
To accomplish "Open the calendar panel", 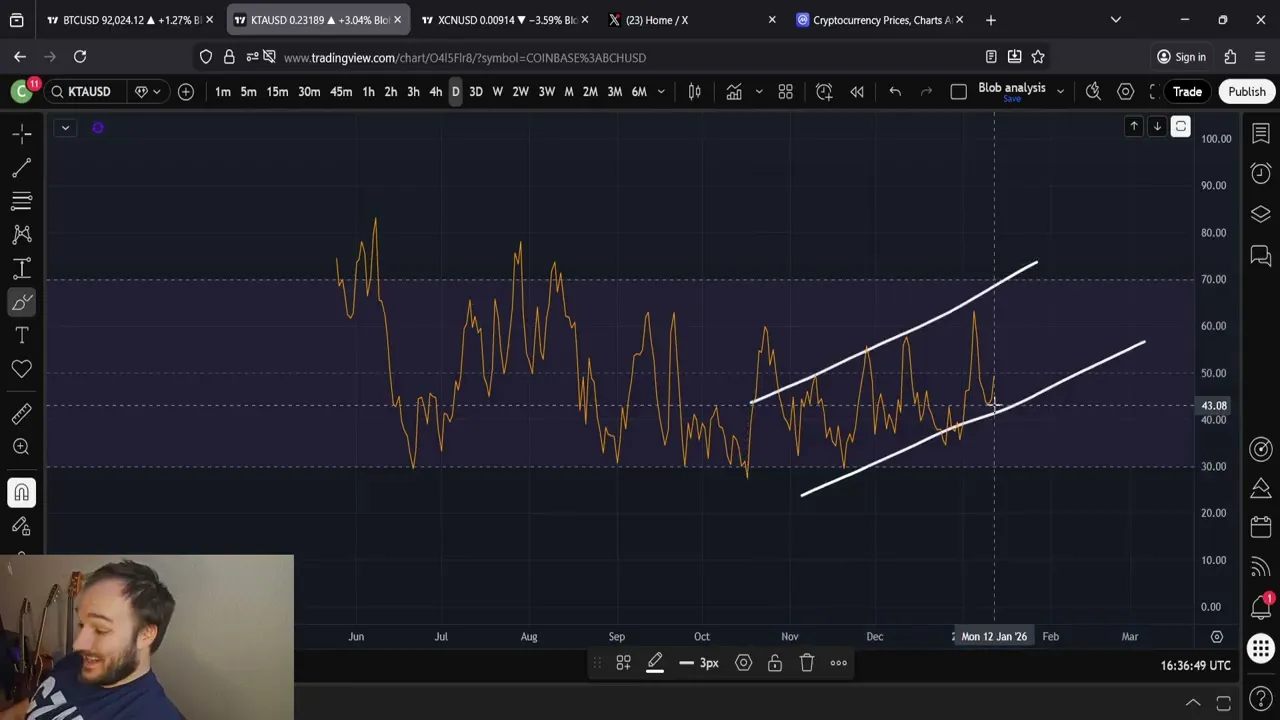I will (x=1261, y=527).
